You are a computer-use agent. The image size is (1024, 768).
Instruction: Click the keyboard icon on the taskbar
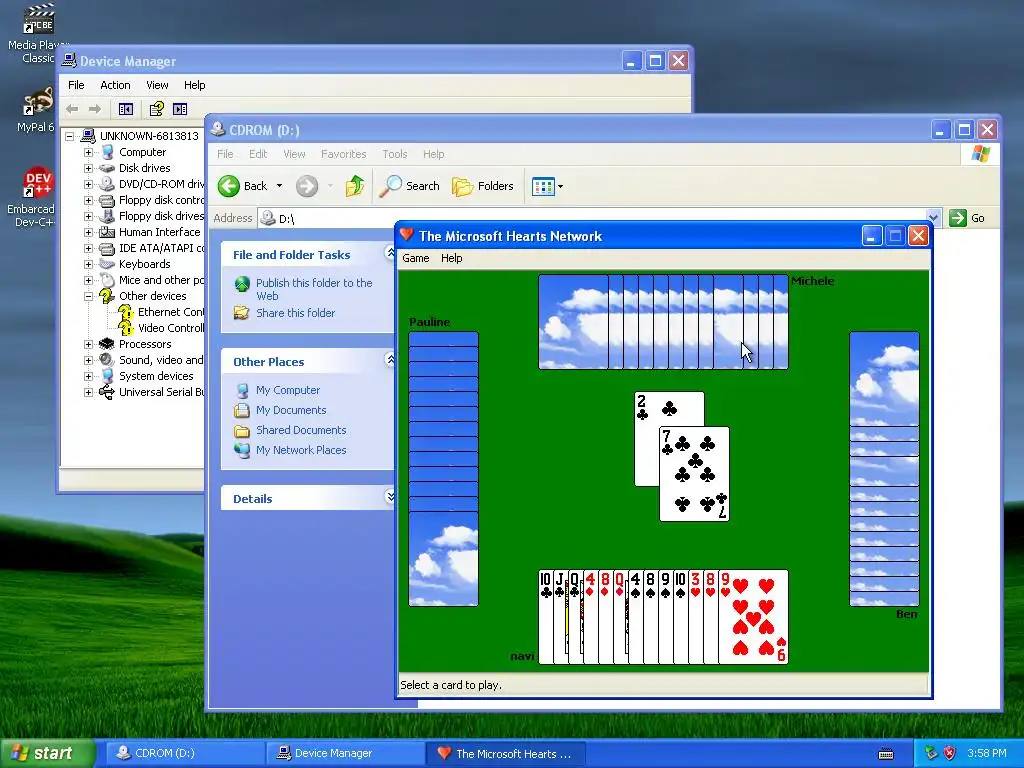coord(886,754)
